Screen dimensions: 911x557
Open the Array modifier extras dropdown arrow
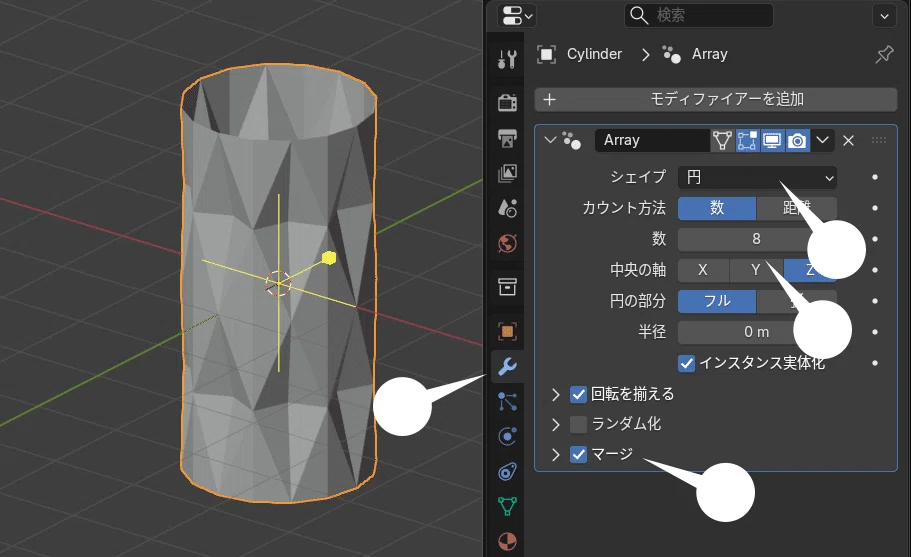tap(822, 140)
